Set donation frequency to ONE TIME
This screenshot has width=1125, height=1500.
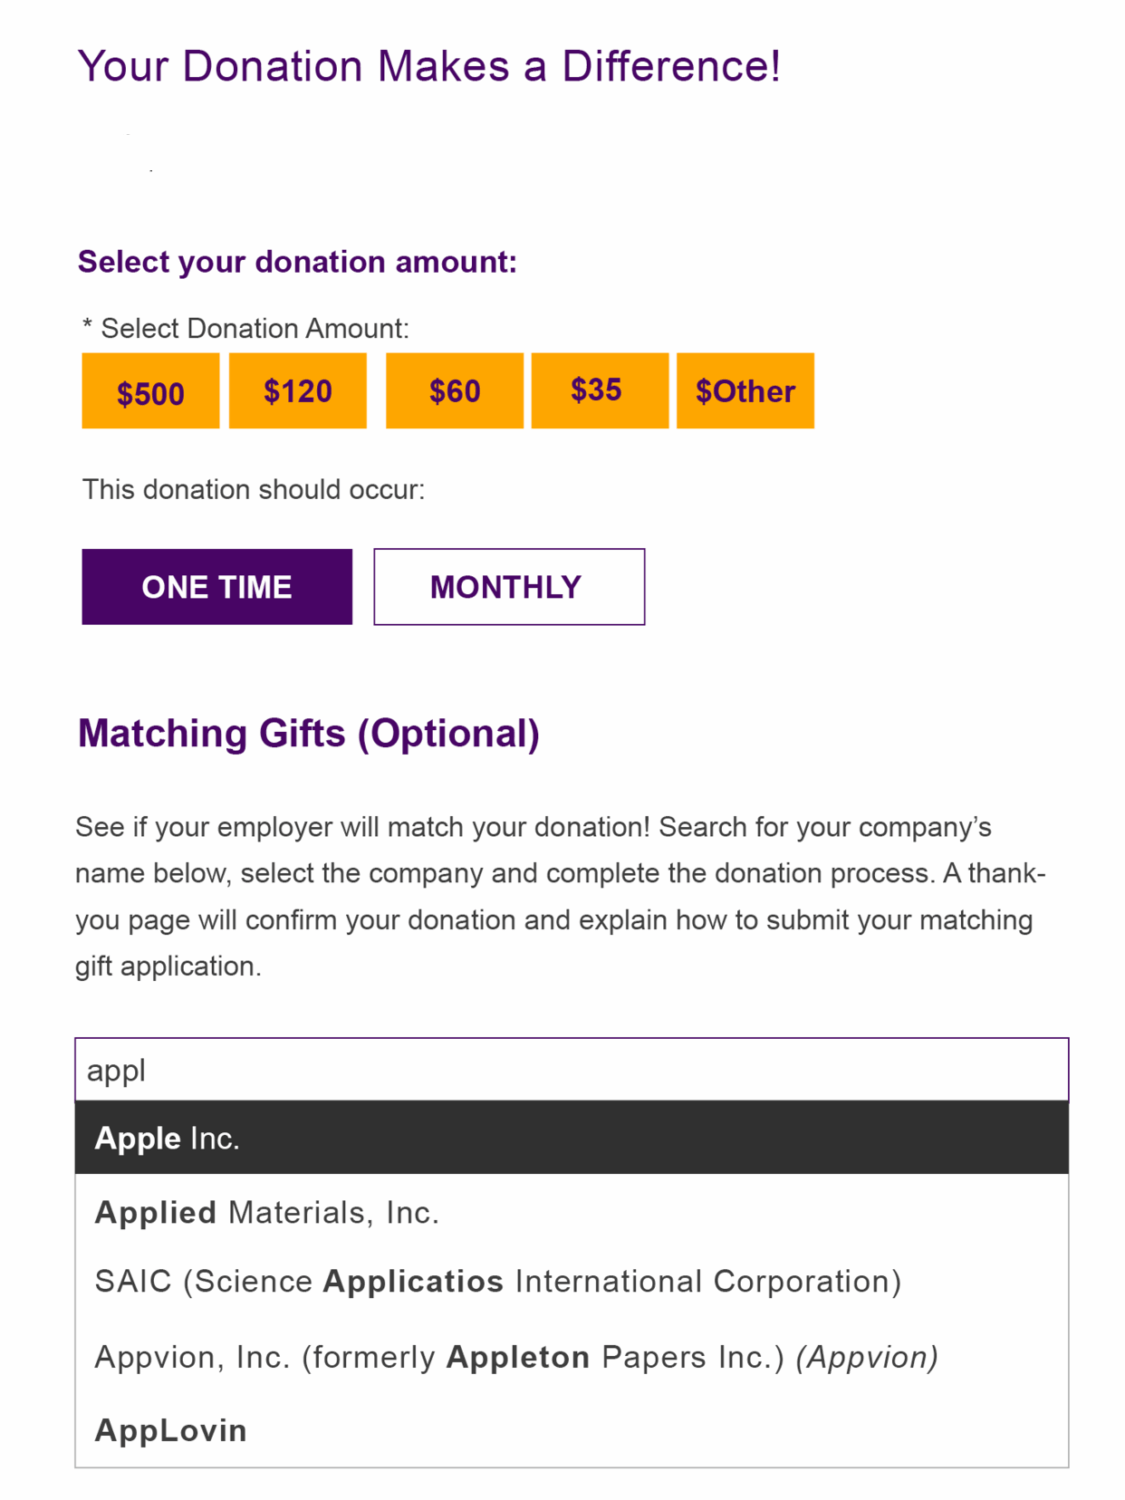pos(216,587)
